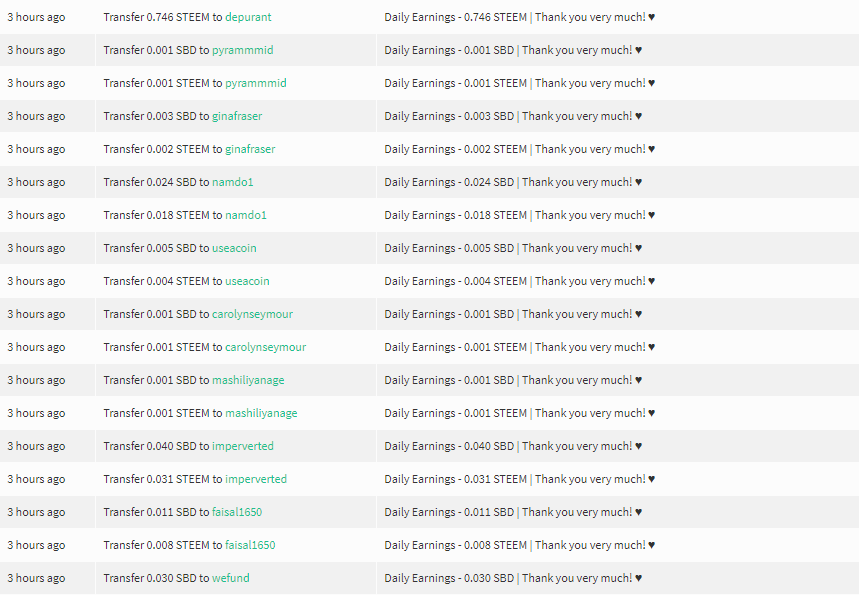The width and height of the screenshot is (859, 595).
Task: Click 'Transfer 0.011 SBD to' text
Action: (x=156, y=512)
